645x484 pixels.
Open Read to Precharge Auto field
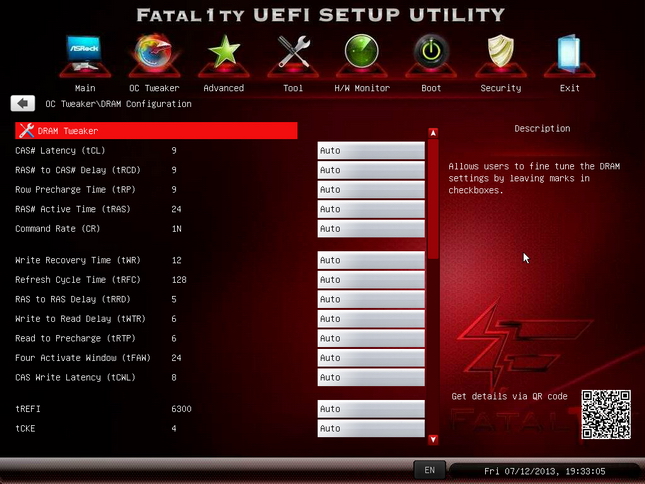371,338
